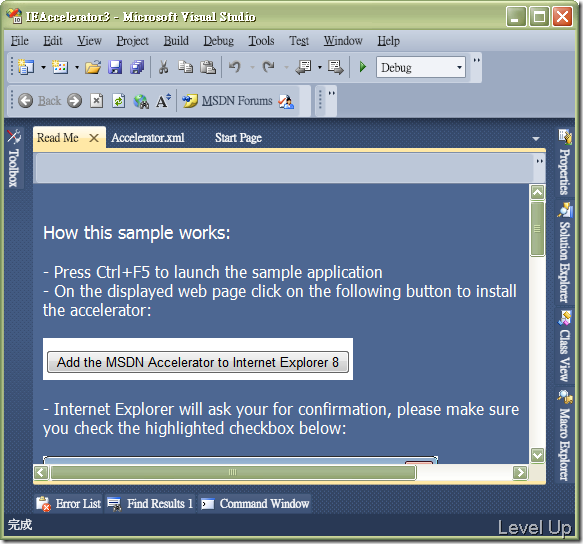Click the Add New Item toolbar icon
Viewport: 583px width, 544px height.
pos(60,67)
